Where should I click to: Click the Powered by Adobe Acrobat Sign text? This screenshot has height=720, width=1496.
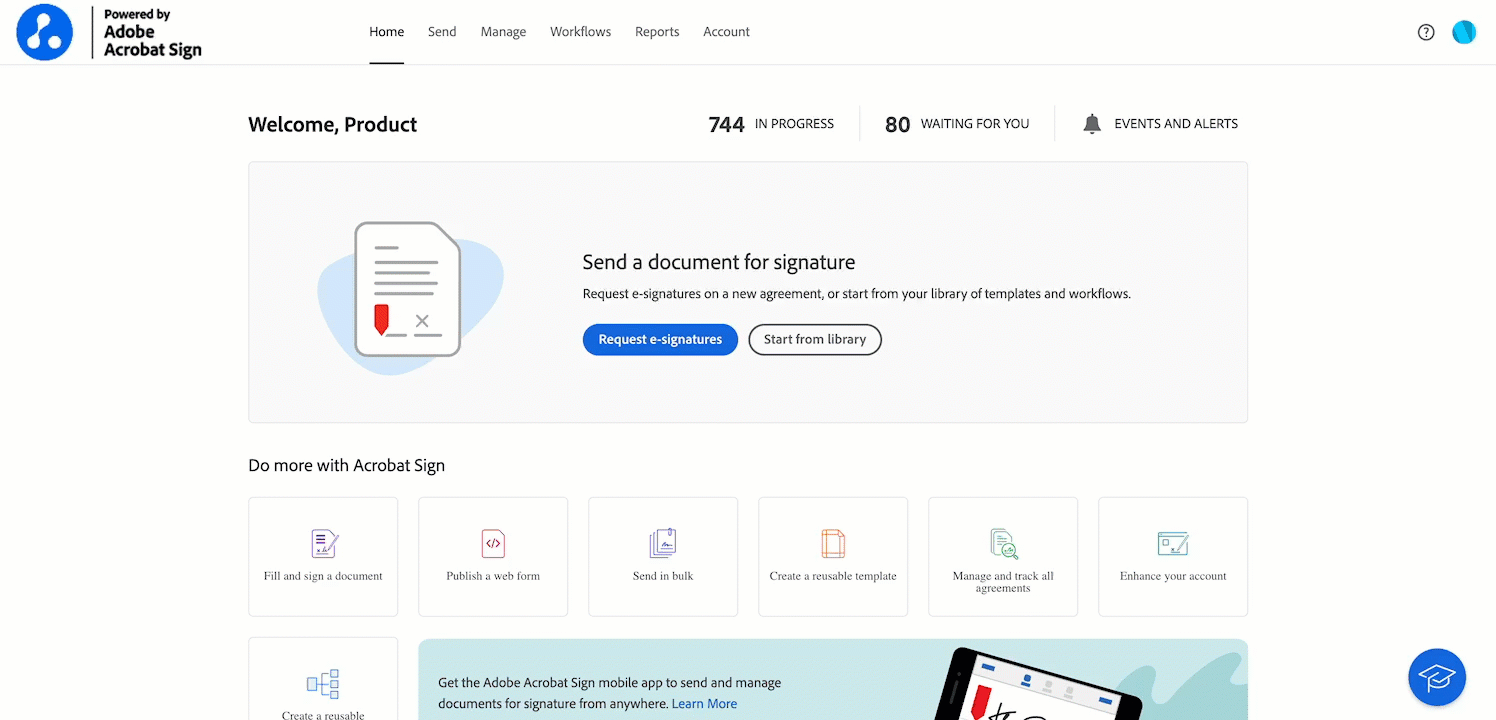pos(152,32)
